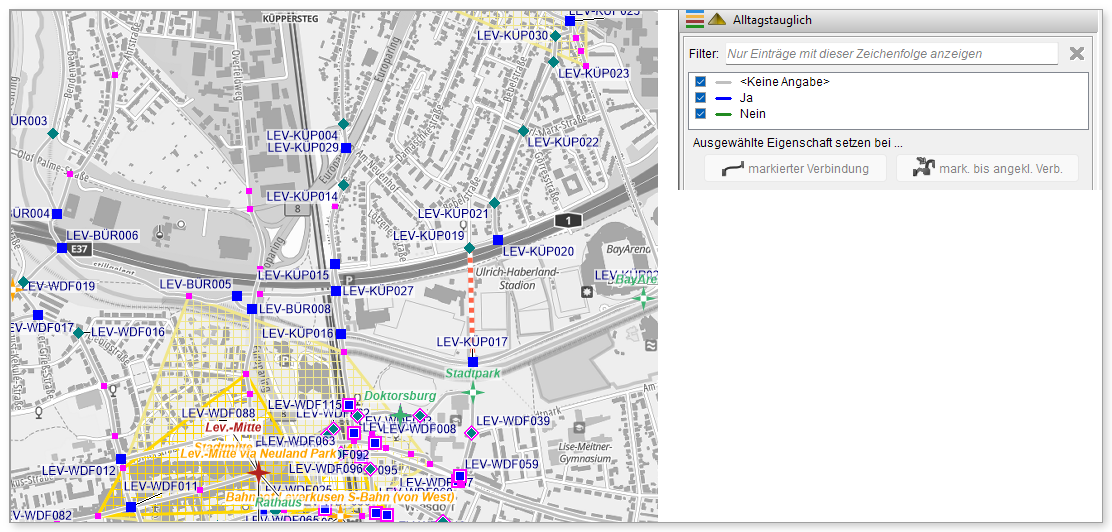The height and width of the screenshot is (532, 1112).
Task: Select blue square node LEV-KÜP017
Action: (x=473, y=362)
